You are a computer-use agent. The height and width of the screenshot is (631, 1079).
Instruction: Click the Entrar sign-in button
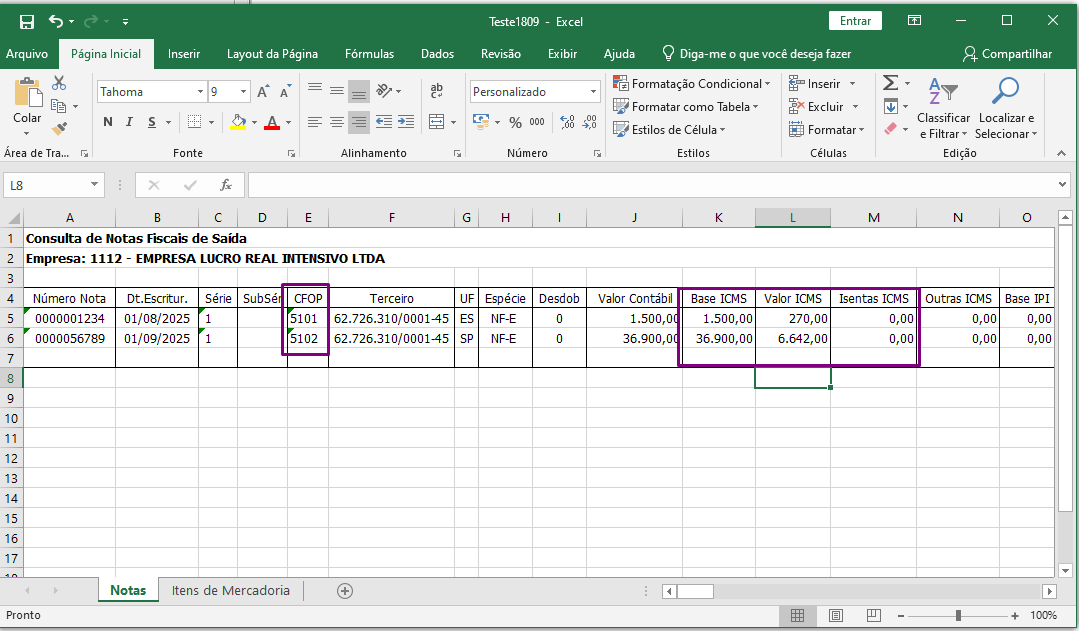(x=855, y=21)
